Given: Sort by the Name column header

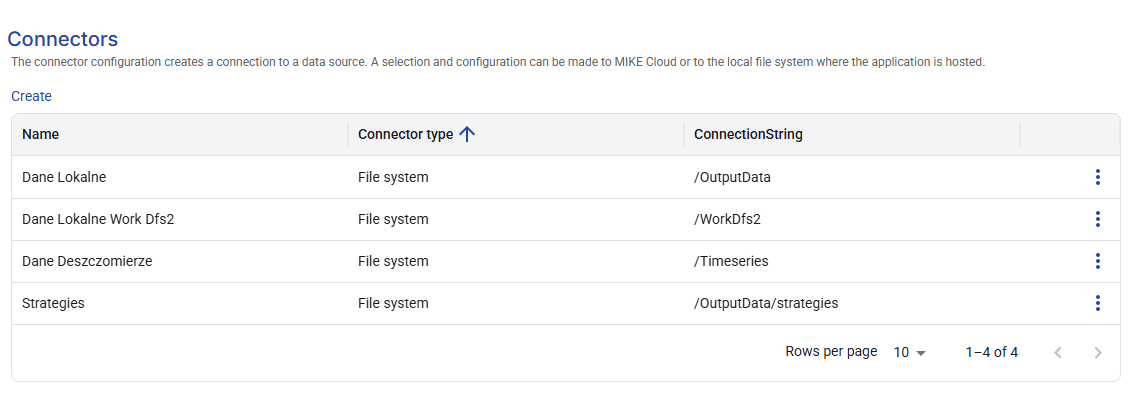Looking at the screenshot, I should coord(40,134).
